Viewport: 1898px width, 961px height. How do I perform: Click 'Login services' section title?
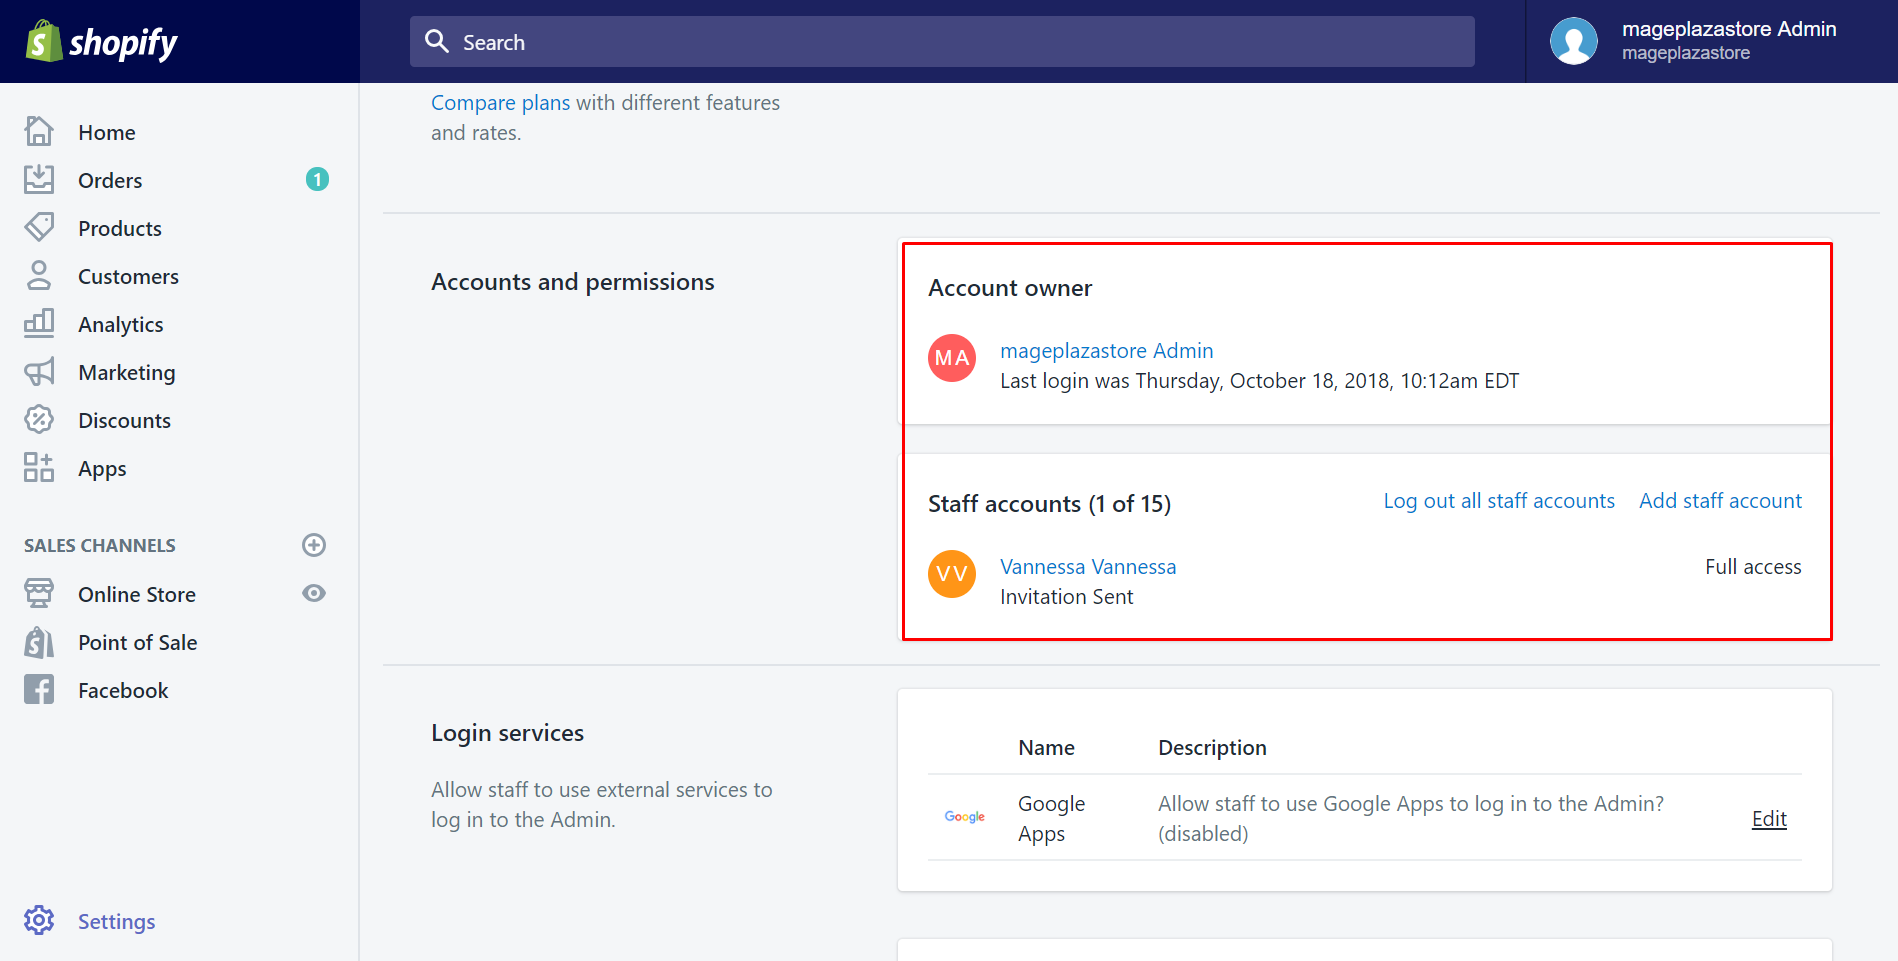click(x=507, y=733)
